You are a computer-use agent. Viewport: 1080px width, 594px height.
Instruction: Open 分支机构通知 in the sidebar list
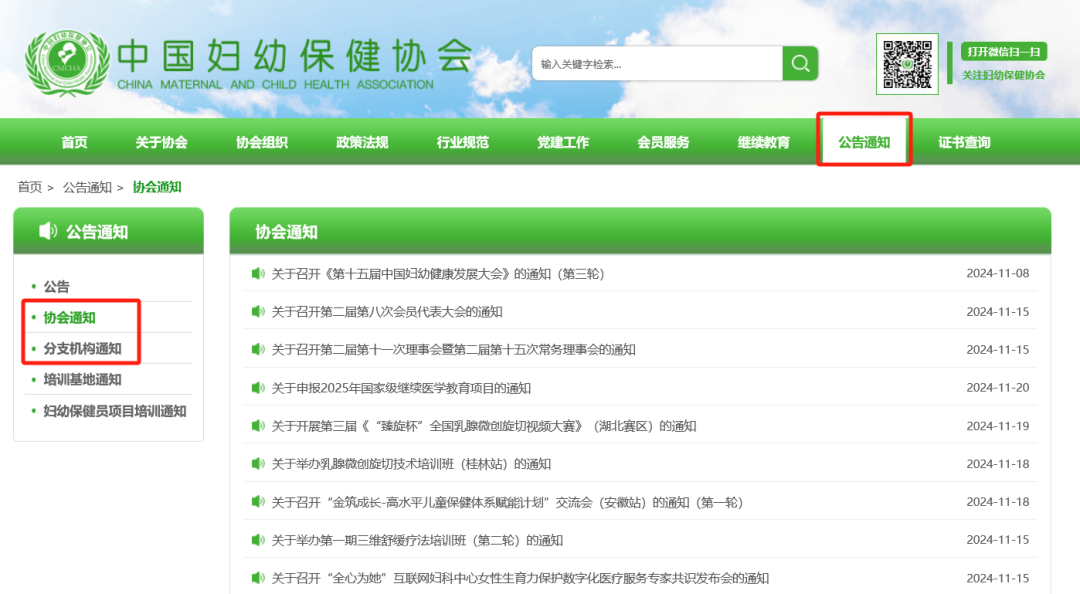[82, 349]
